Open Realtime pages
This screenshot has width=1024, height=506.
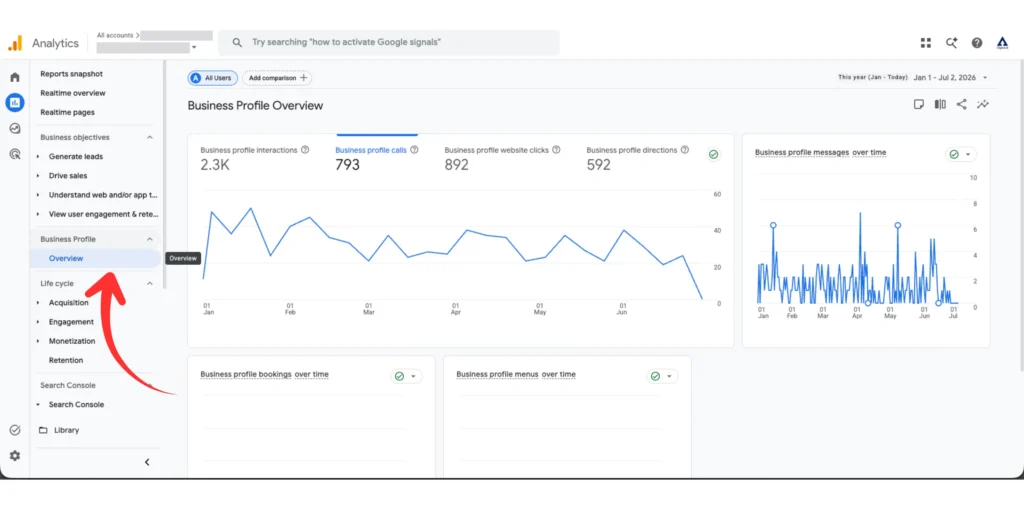(67, 112)
